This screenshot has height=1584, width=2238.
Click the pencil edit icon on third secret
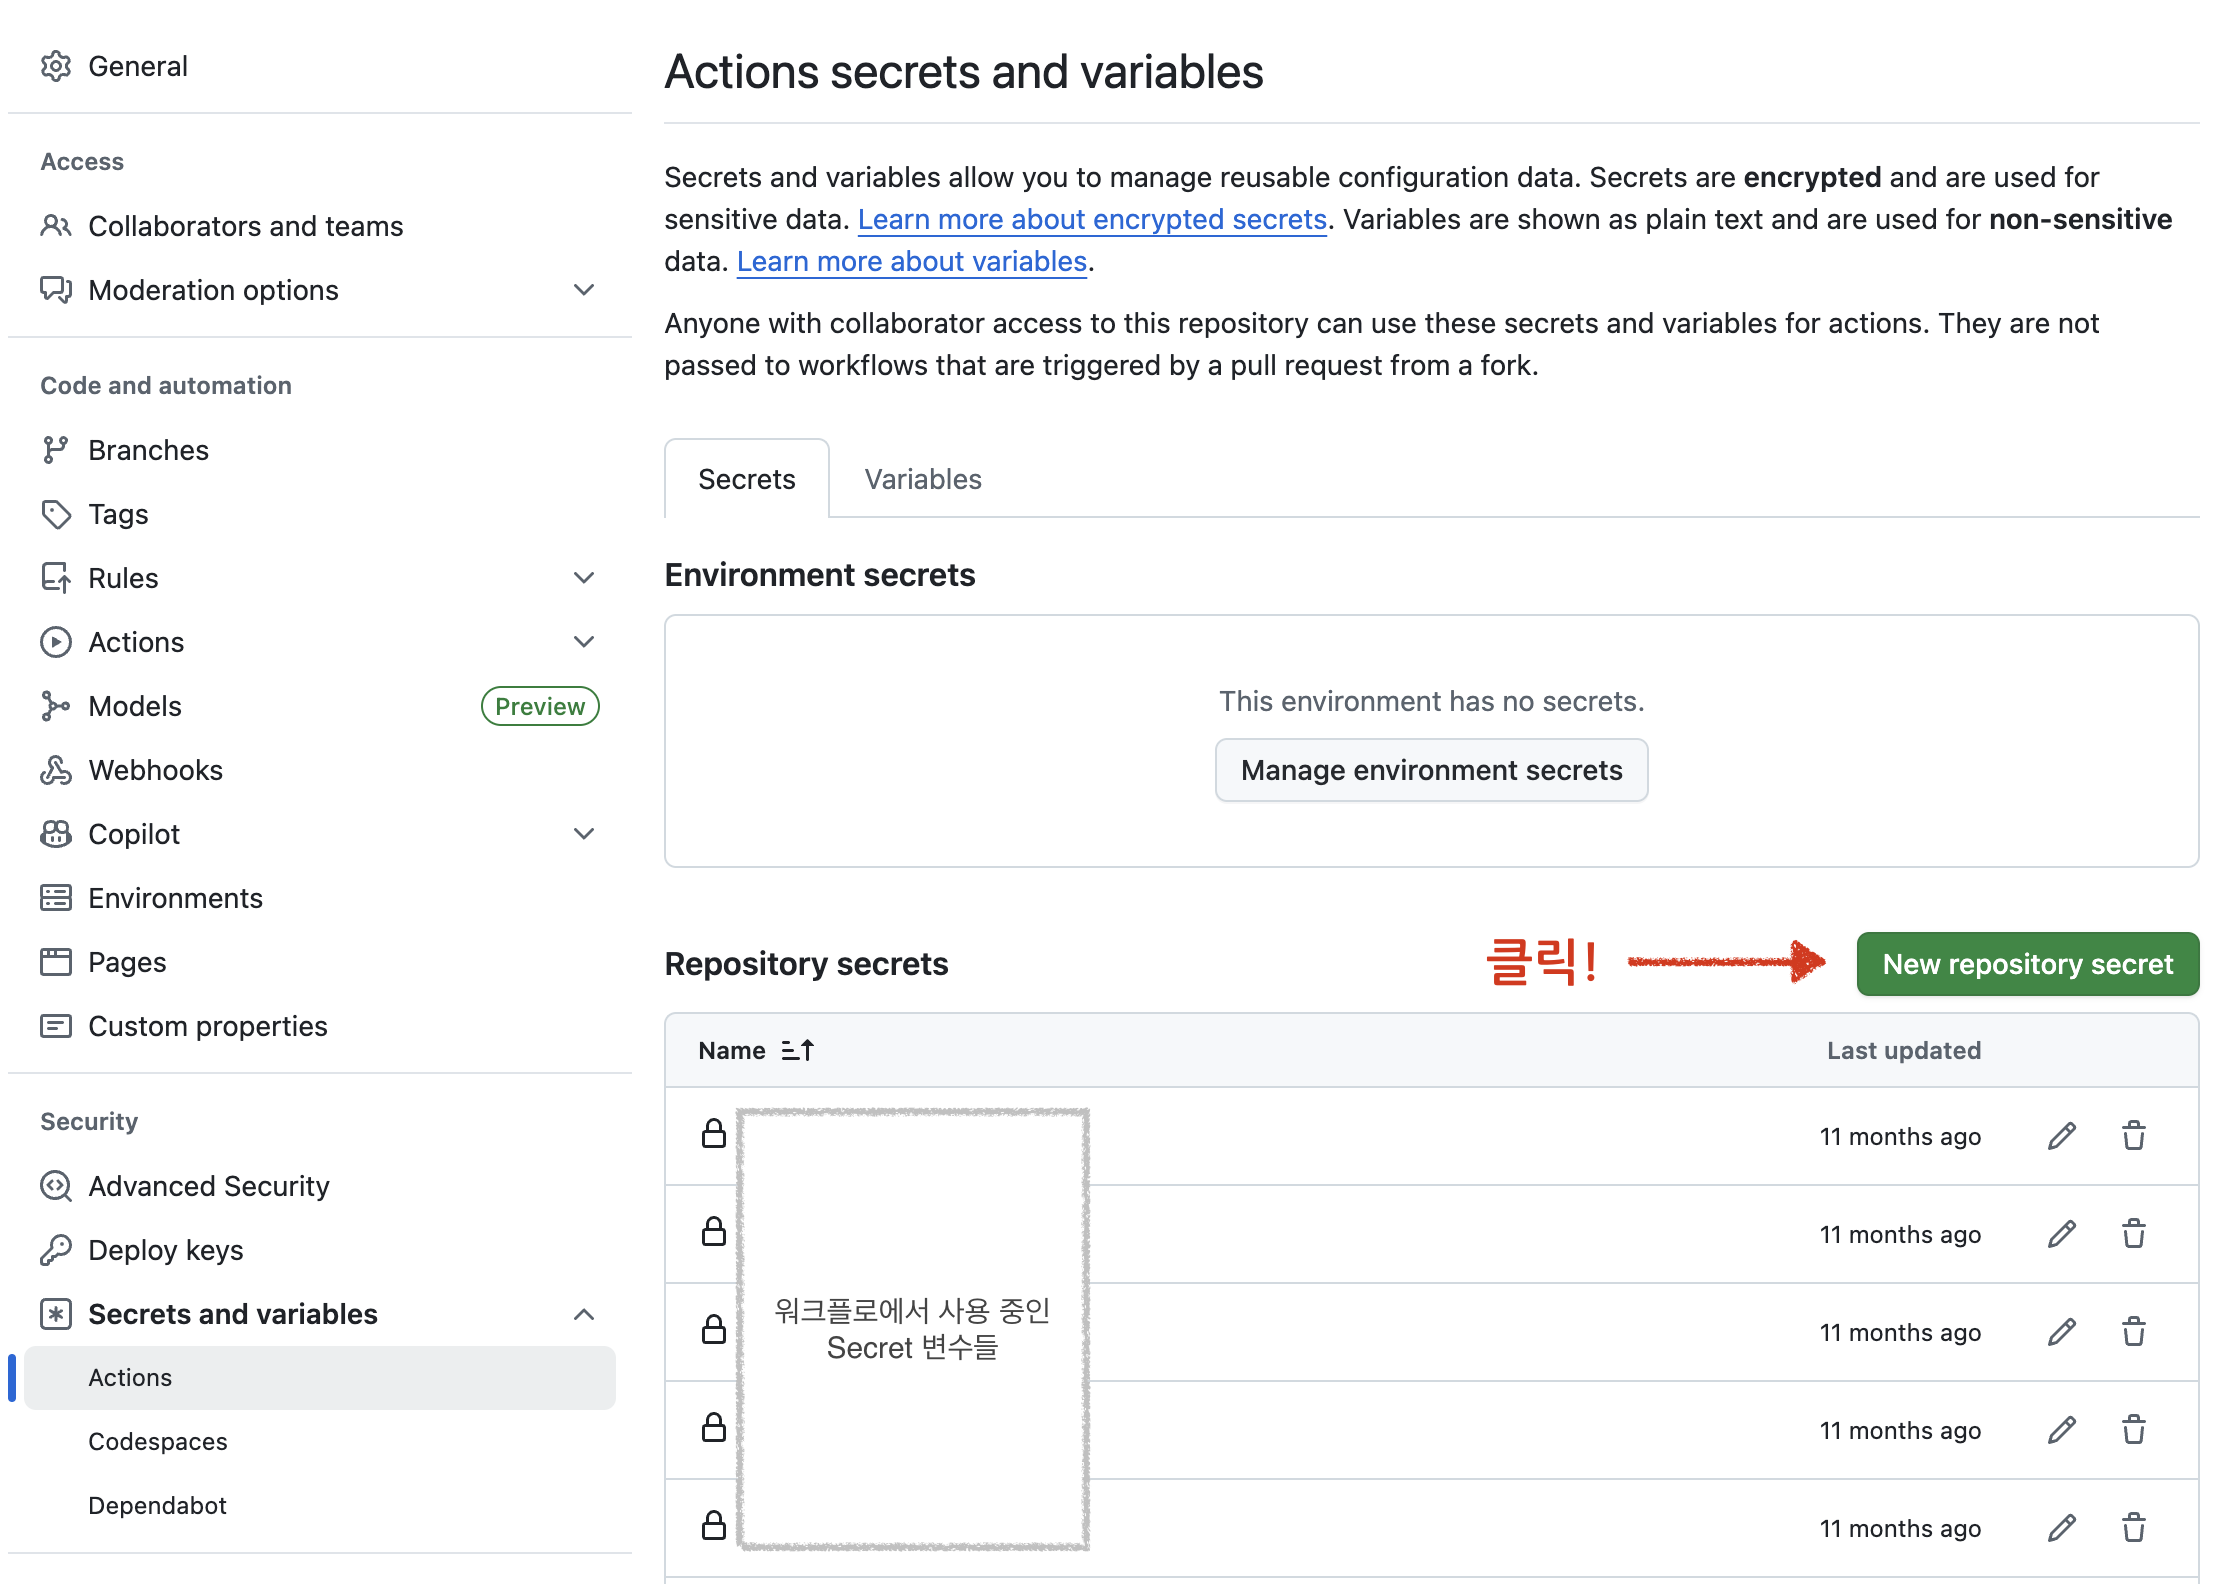click(2061, 1332)
